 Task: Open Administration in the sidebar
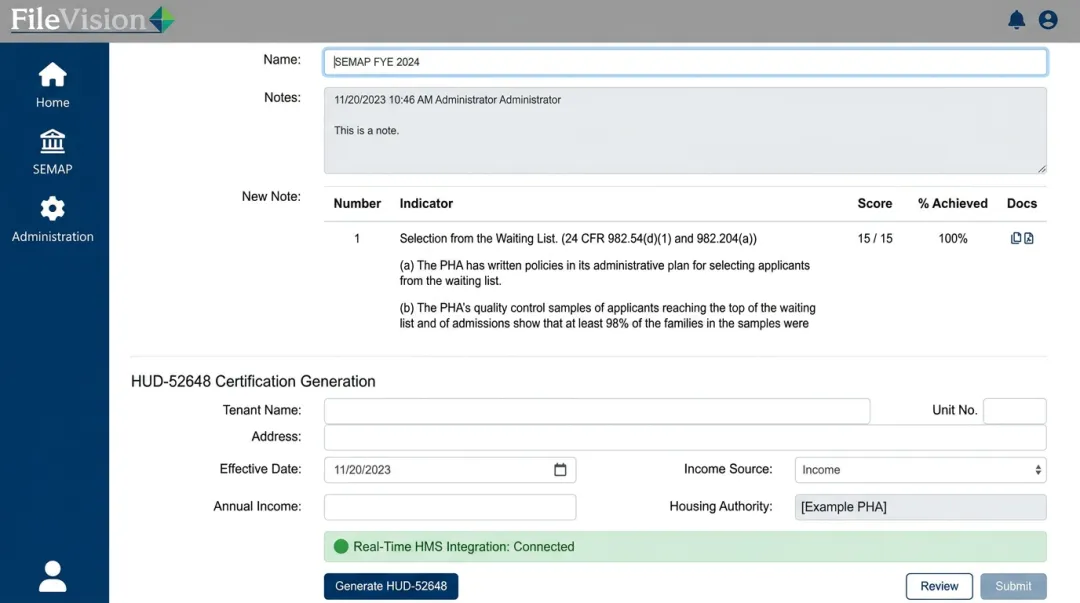[x=52, y=219]
